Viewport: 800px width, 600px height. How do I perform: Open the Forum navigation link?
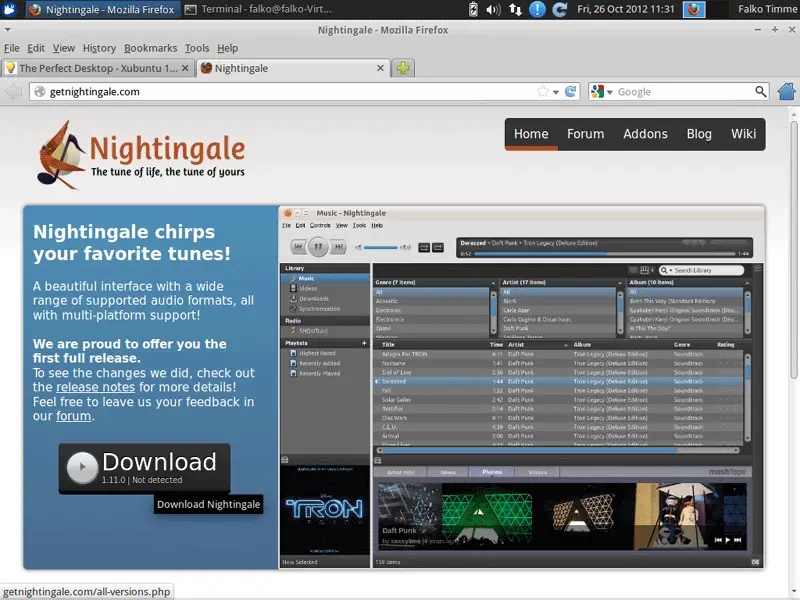[x=586, y=134]
